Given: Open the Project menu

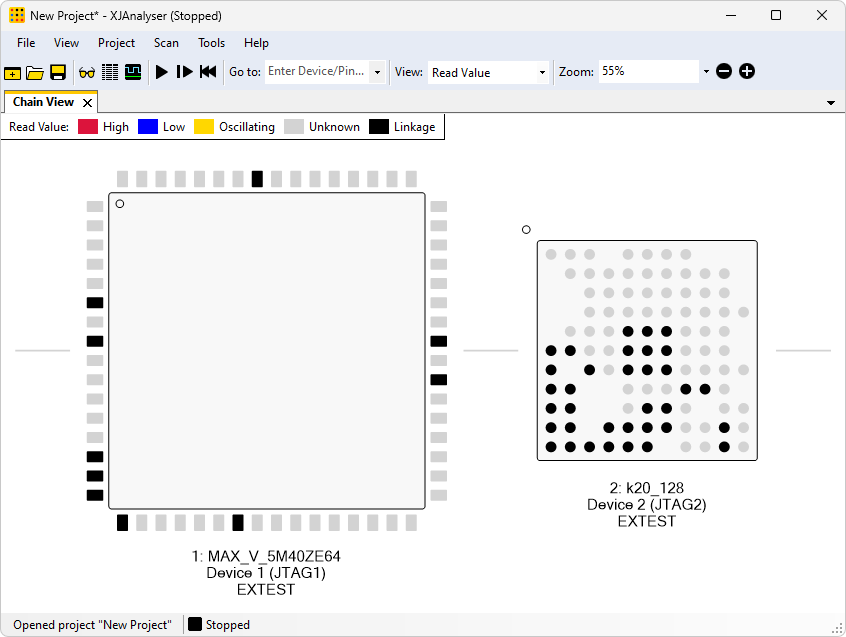Looking at the screenshot, I should click(x=116, y=43).
